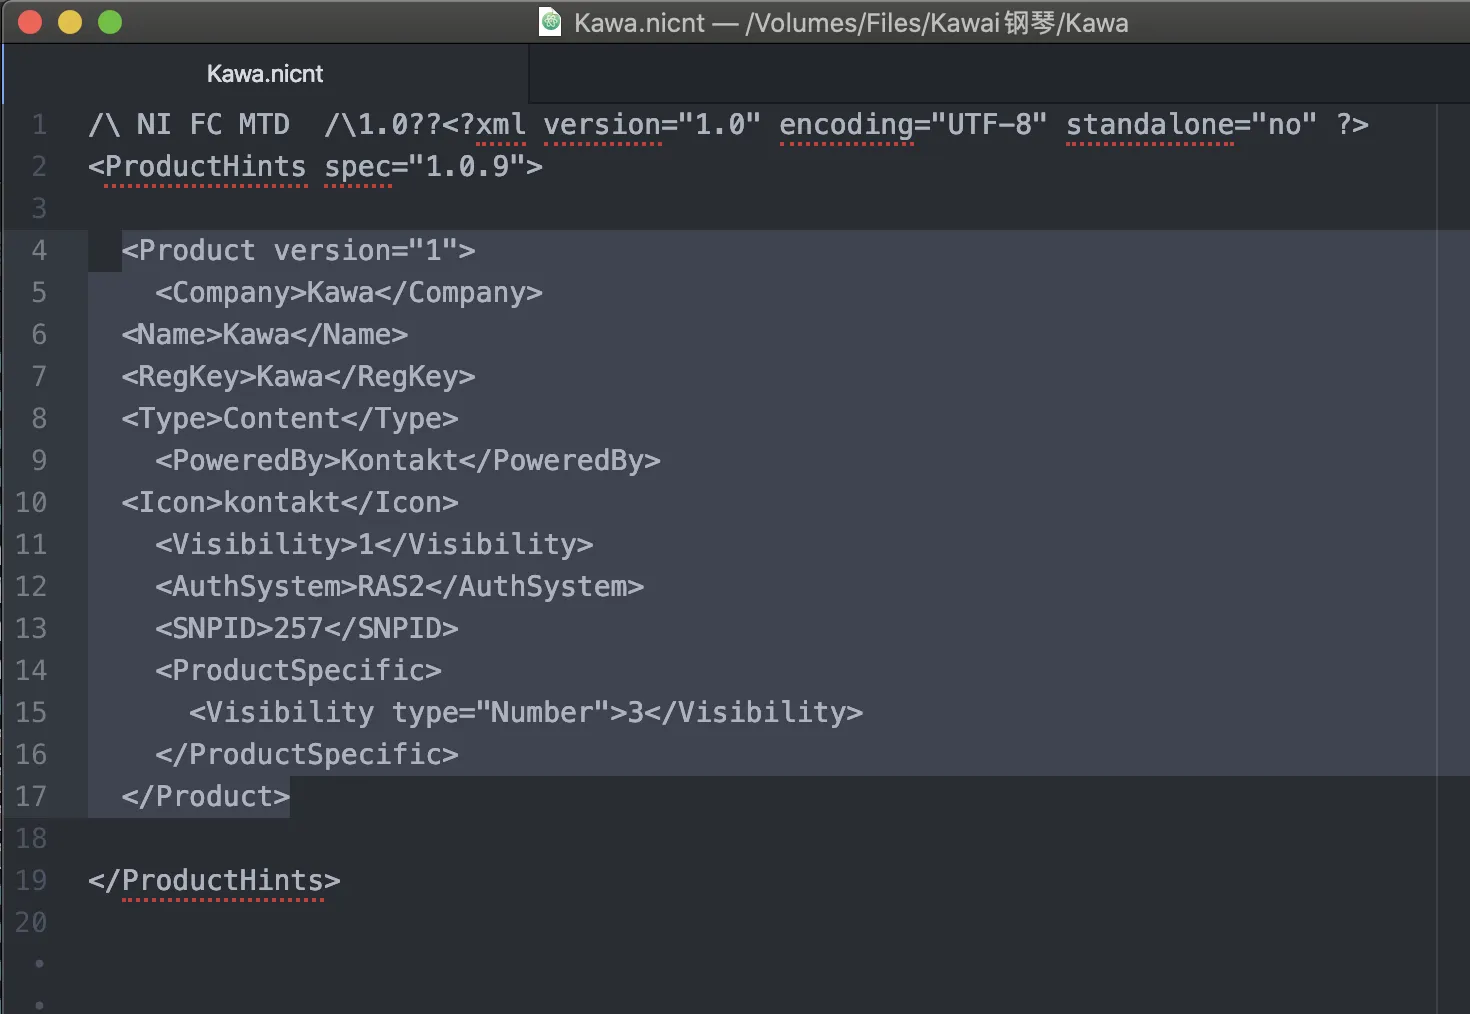The width and height of the screenshot is (1470, 1014).
Task: Click gutter line number 7
Action: tap(39, 377)
